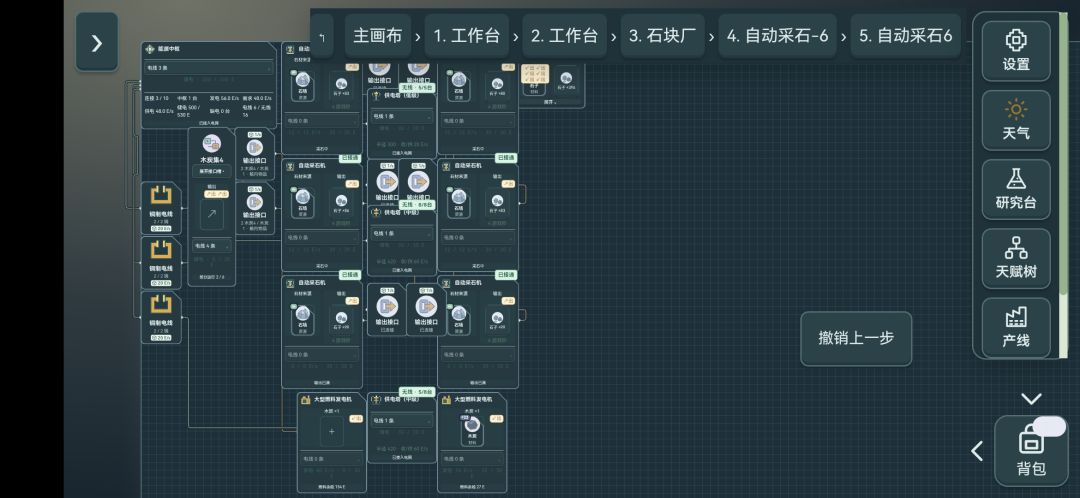Click the right 已连接 输出接口 icon

pos(426,306)
